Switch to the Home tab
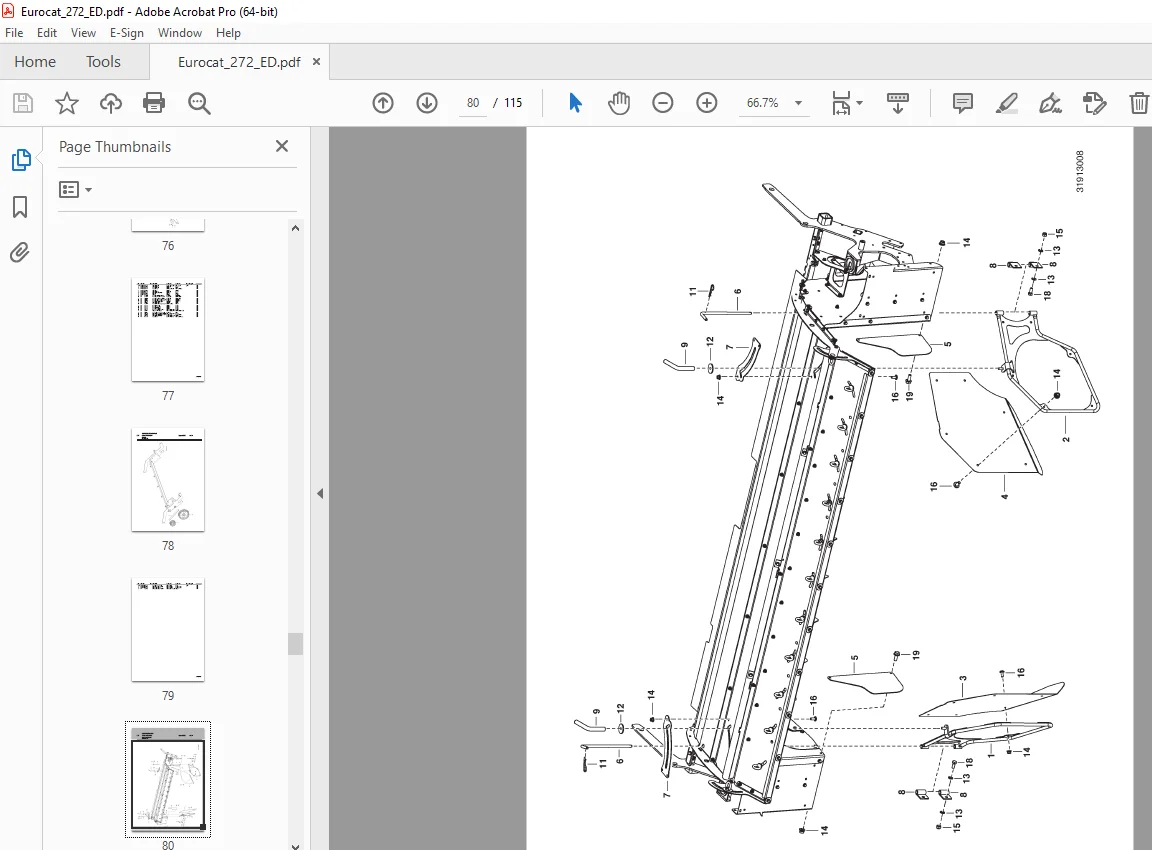This screenshot has width=1152, height=850. click(35, 62)
